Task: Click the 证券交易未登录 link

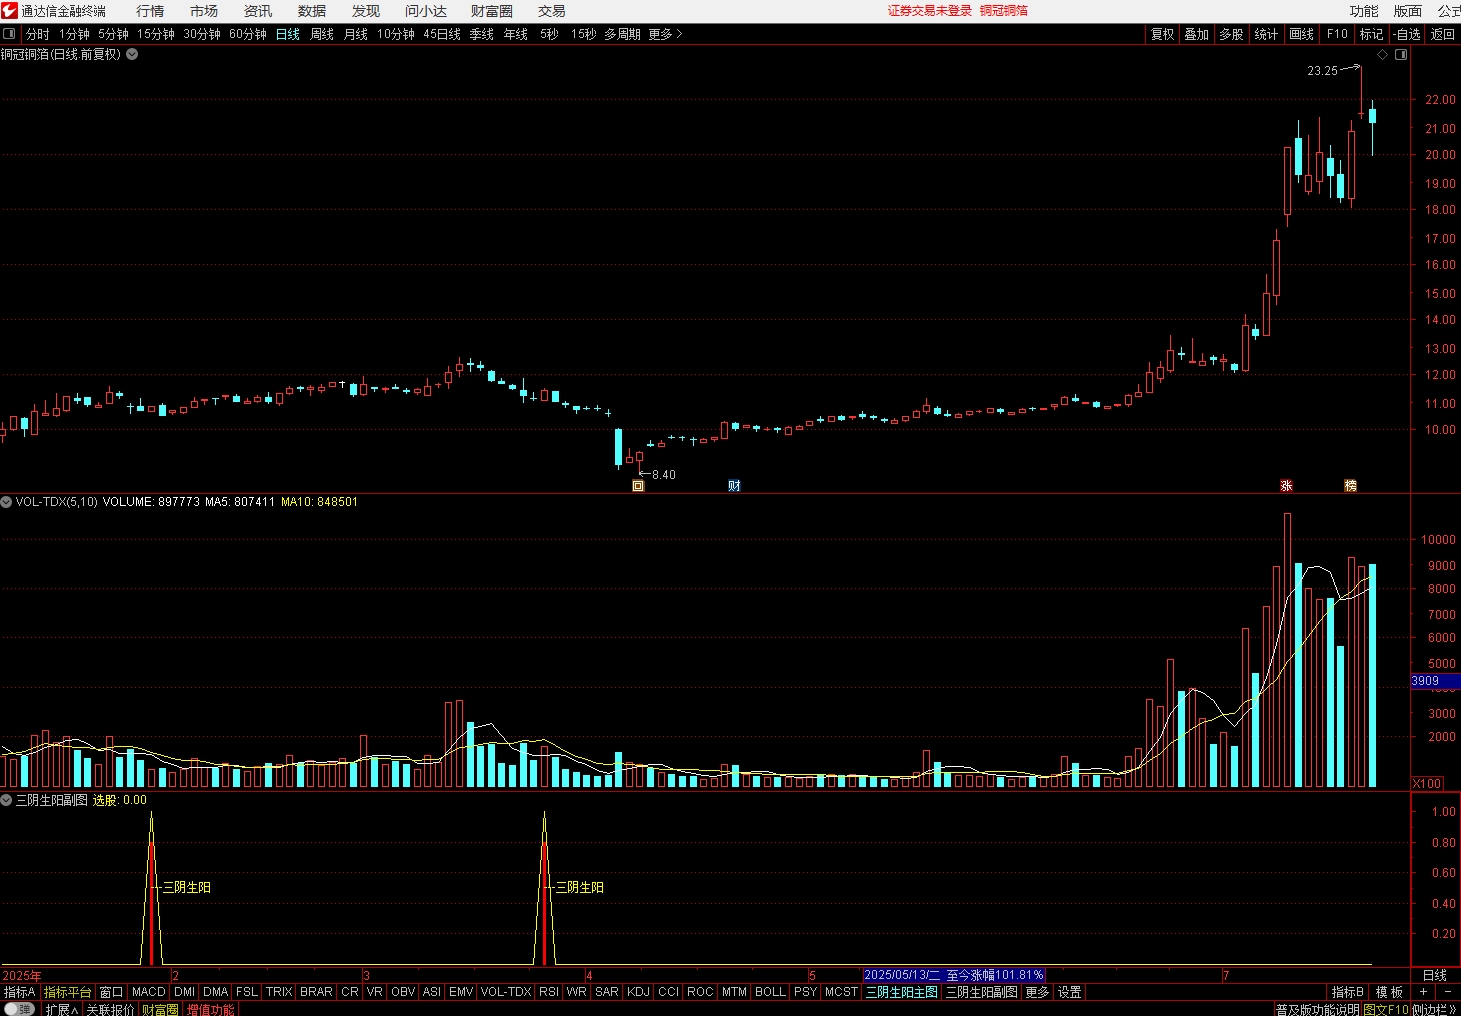Action: [x=930, y=11]
